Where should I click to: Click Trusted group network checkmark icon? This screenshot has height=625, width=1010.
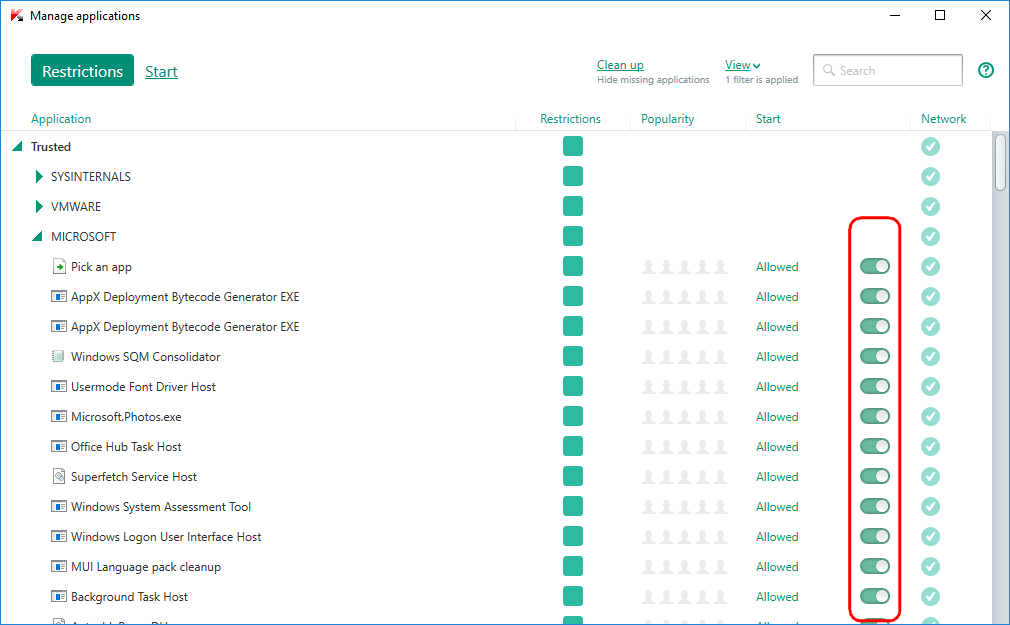(x=930, y=146)
